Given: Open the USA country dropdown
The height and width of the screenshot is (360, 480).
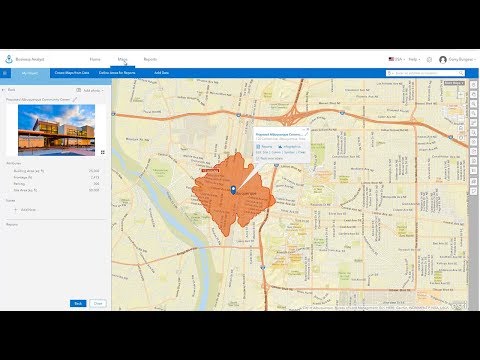Looking at the screenshot, I should click(x=396, y=59).
